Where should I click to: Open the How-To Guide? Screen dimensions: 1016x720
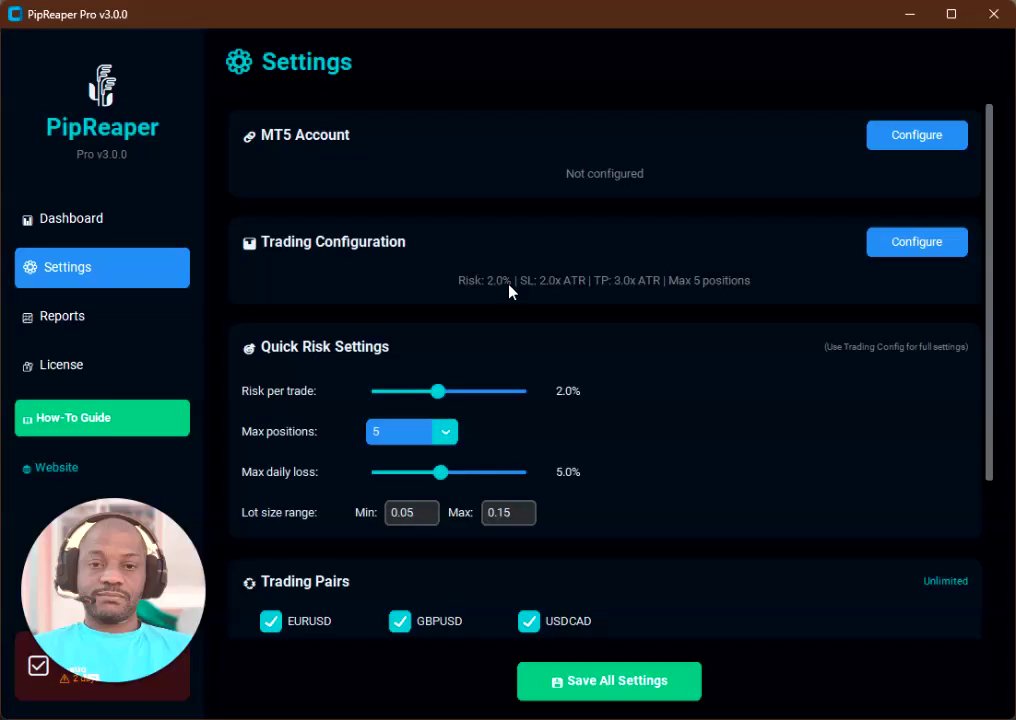(x=102, y=418)
